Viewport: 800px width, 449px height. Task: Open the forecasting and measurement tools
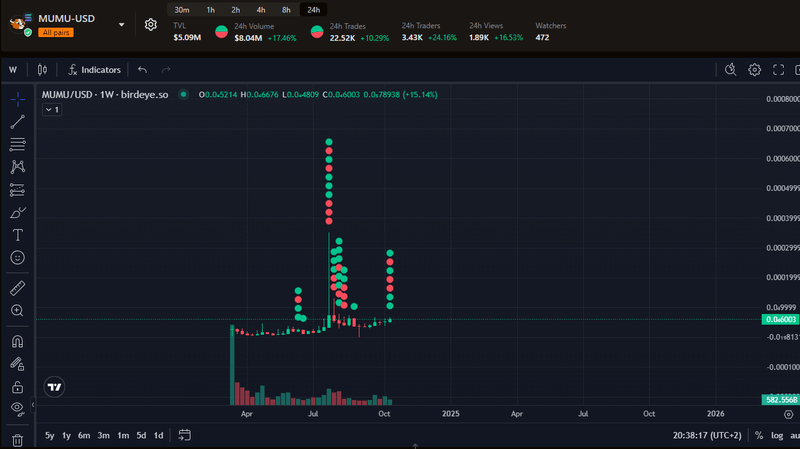(x=17, y=190)
